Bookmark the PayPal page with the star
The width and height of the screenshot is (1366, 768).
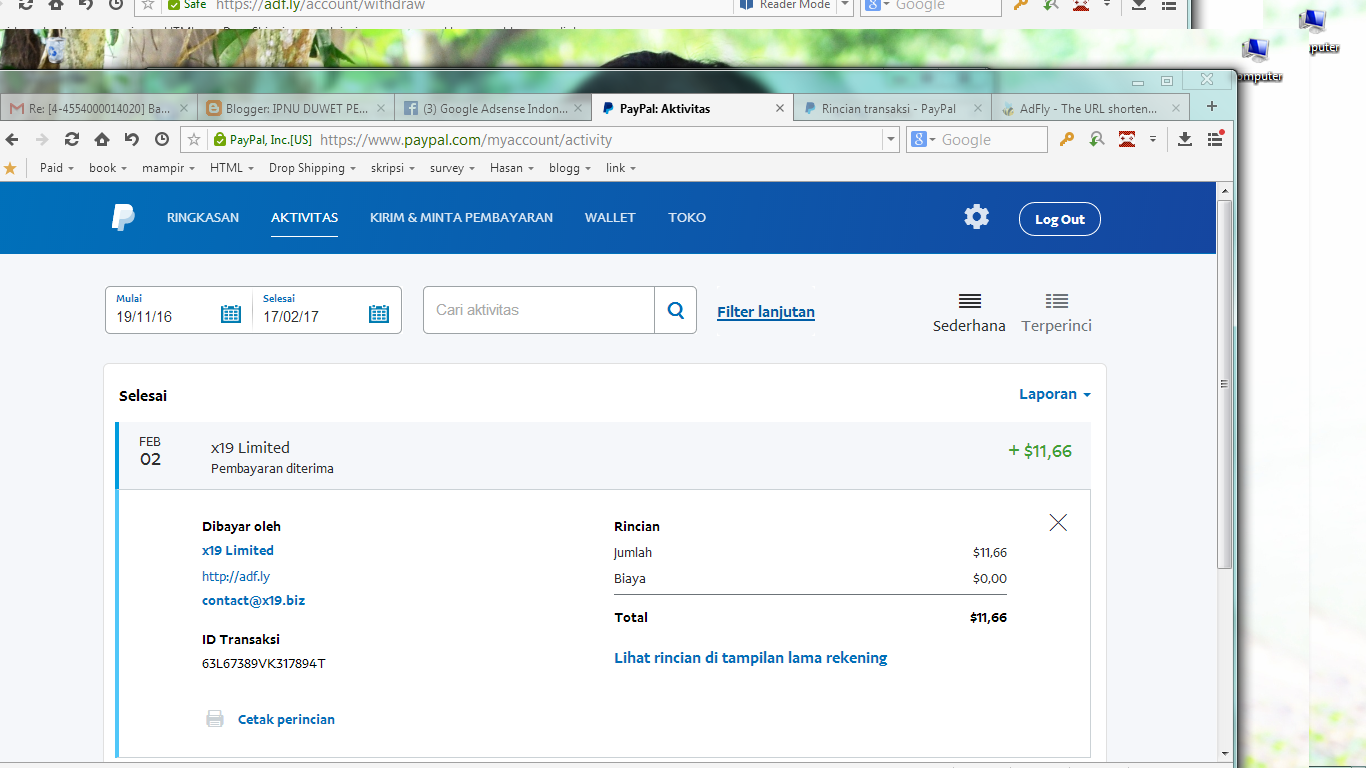[x=194, y=140]
